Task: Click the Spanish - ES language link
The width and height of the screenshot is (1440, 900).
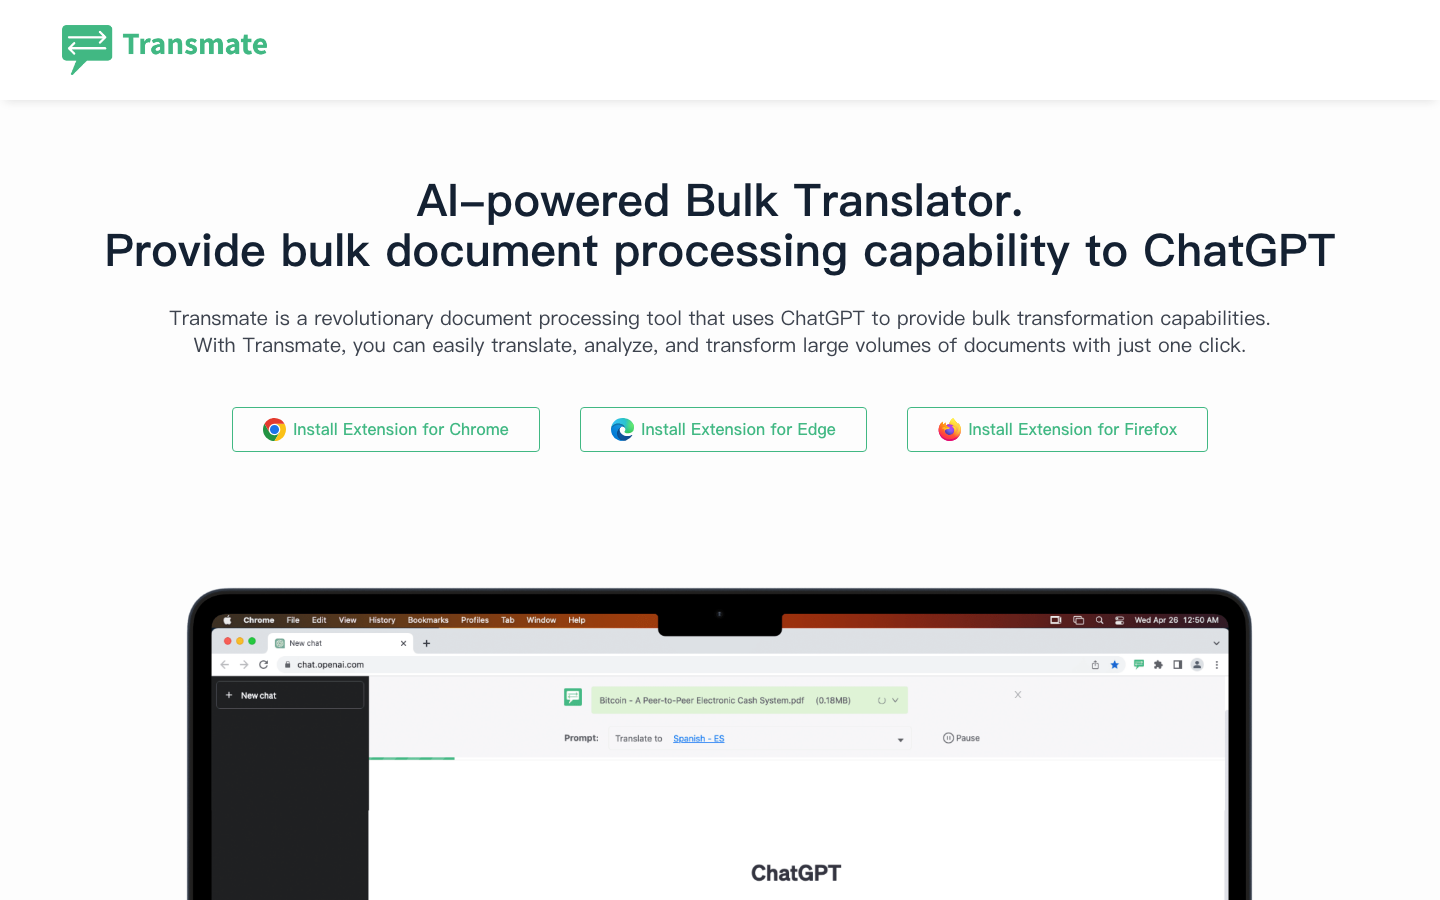Action: pos(699,739)
